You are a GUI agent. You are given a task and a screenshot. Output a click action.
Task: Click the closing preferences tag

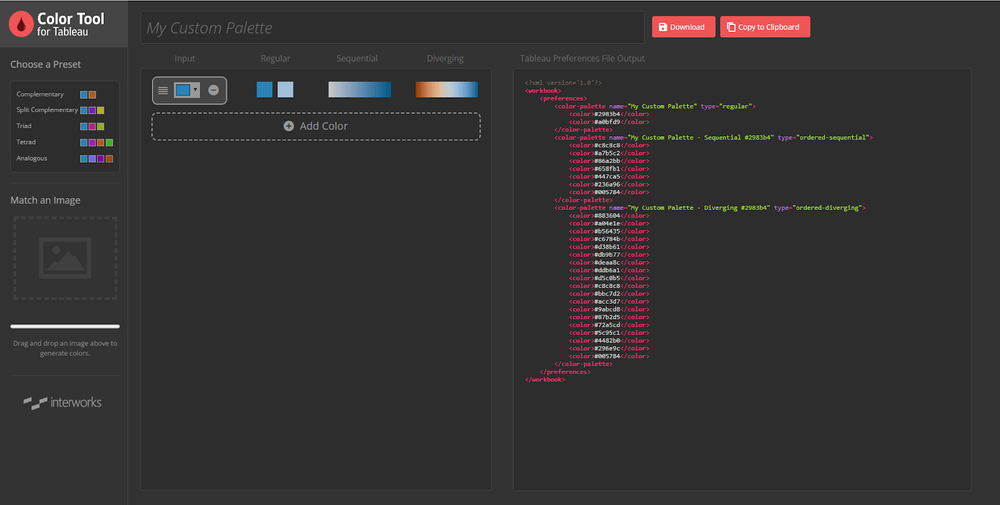[x=566, y=372]
